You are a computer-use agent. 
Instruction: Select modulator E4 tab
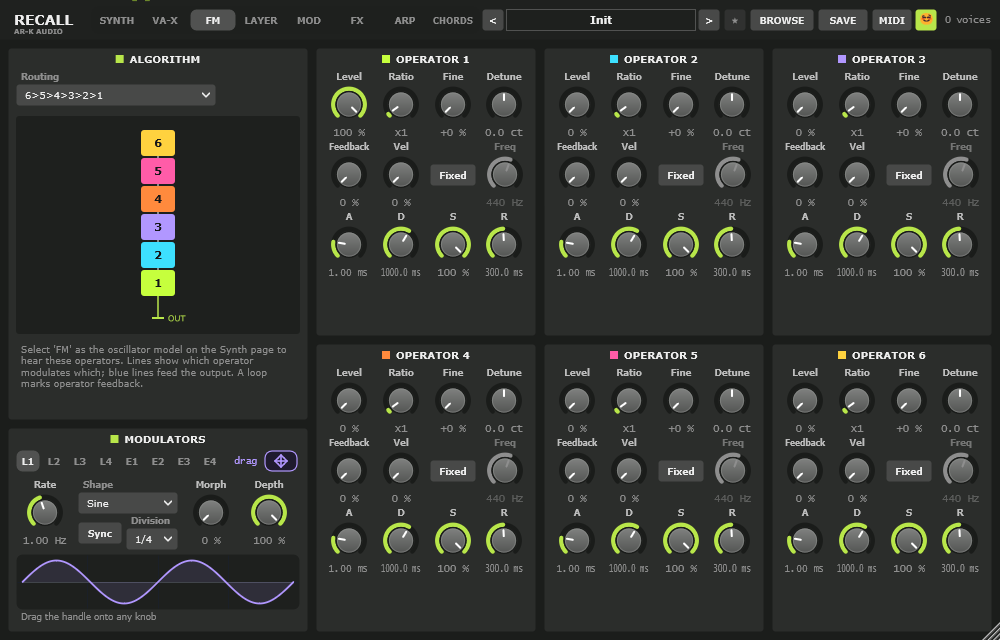[210, 462]
